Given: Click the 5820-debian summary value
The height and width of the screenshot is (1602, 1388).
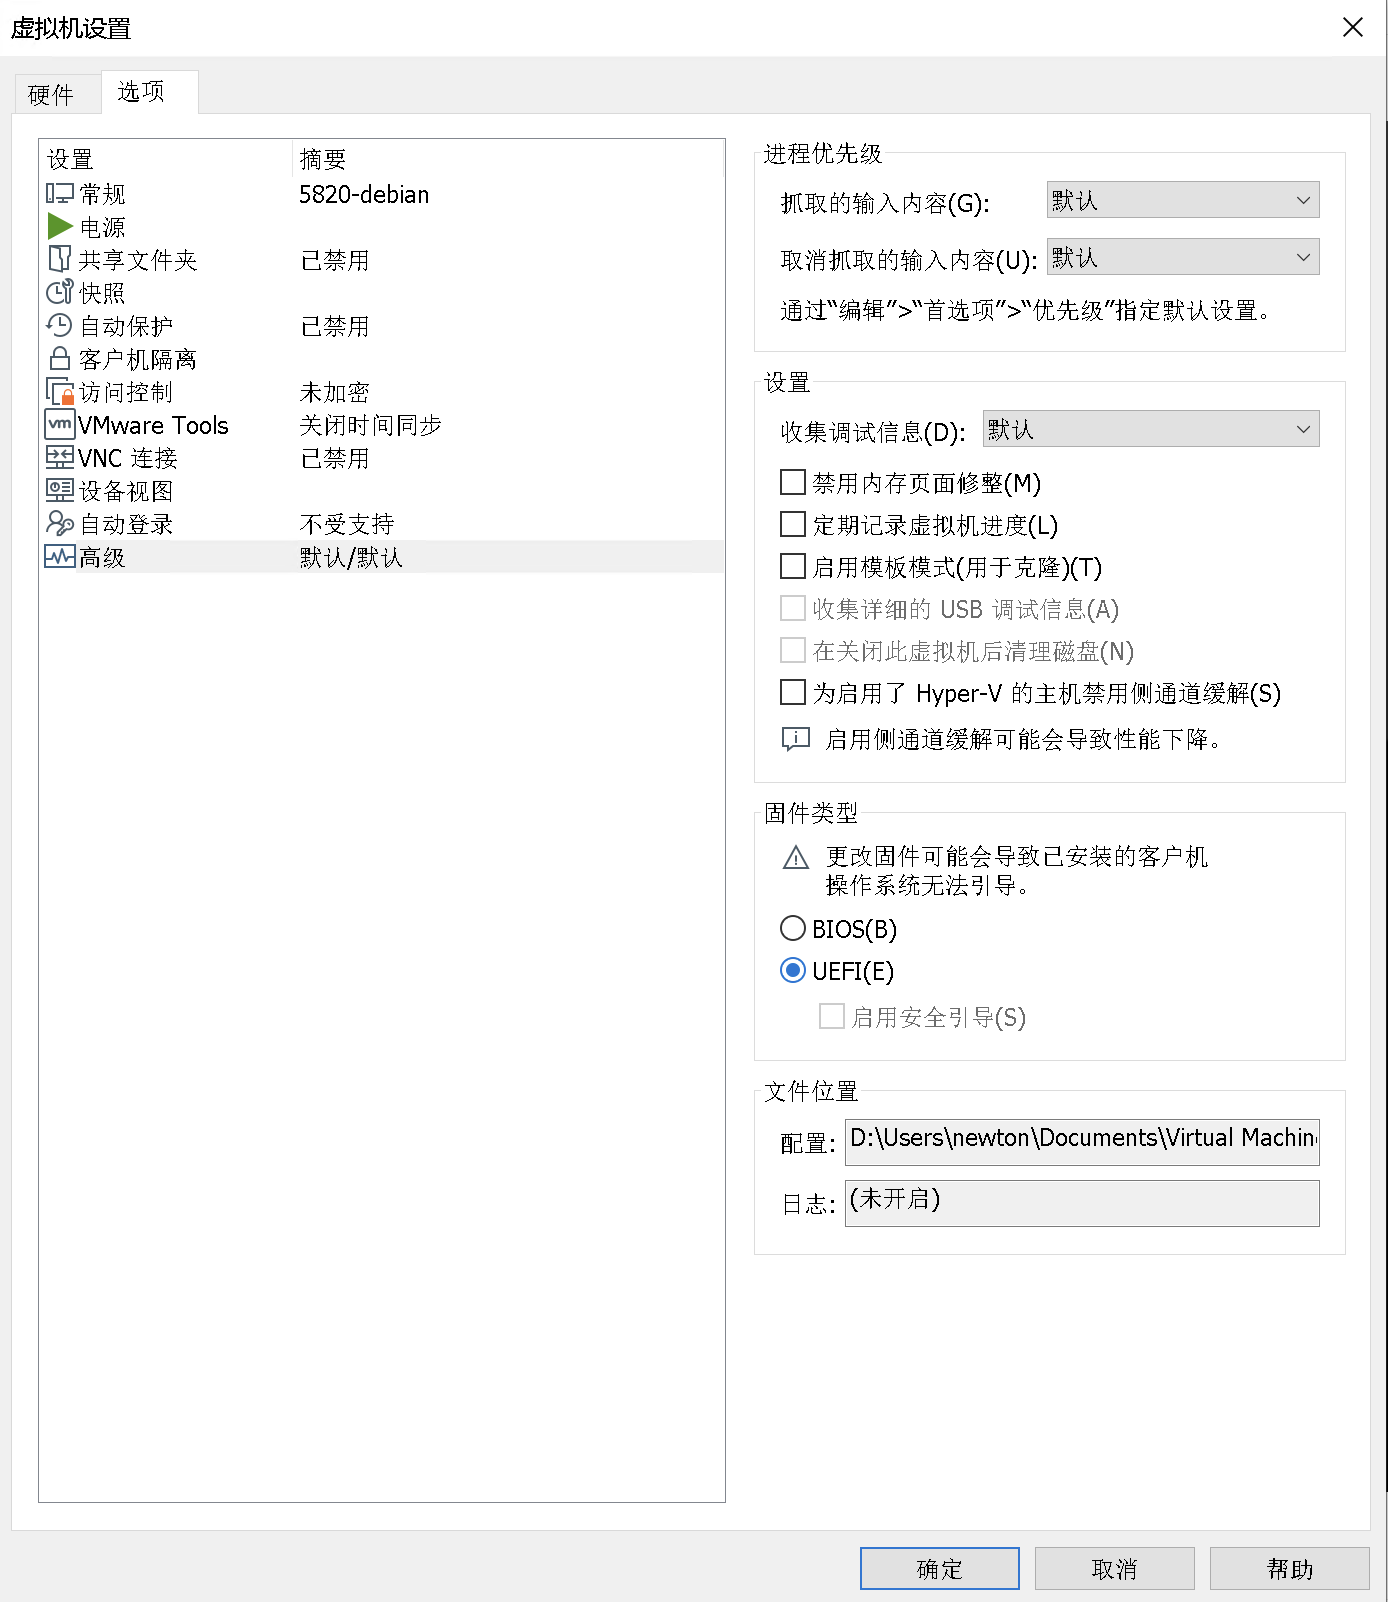Looking at the screenshot, I should [x=364, y=194].
